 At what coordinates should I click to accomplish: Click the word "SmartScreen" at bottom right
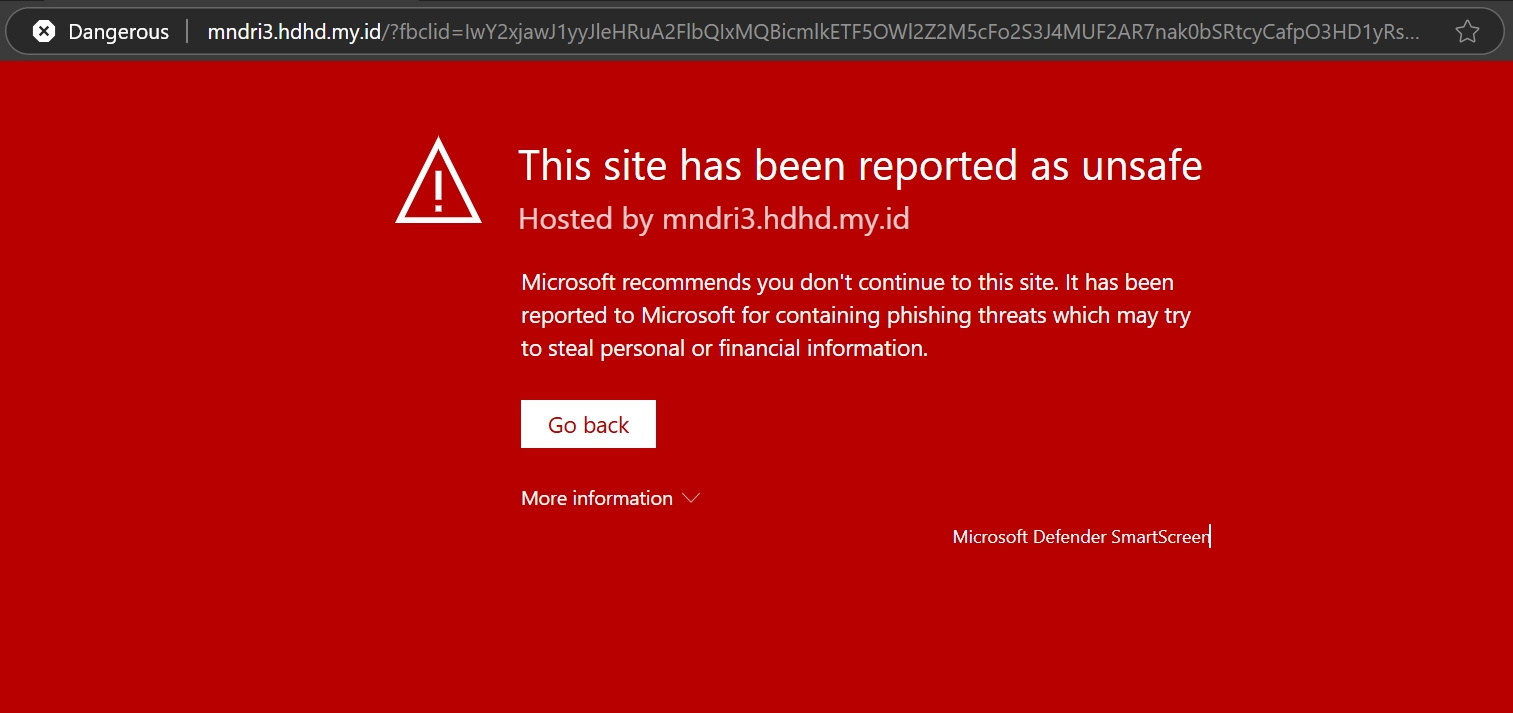[1160, 537]
